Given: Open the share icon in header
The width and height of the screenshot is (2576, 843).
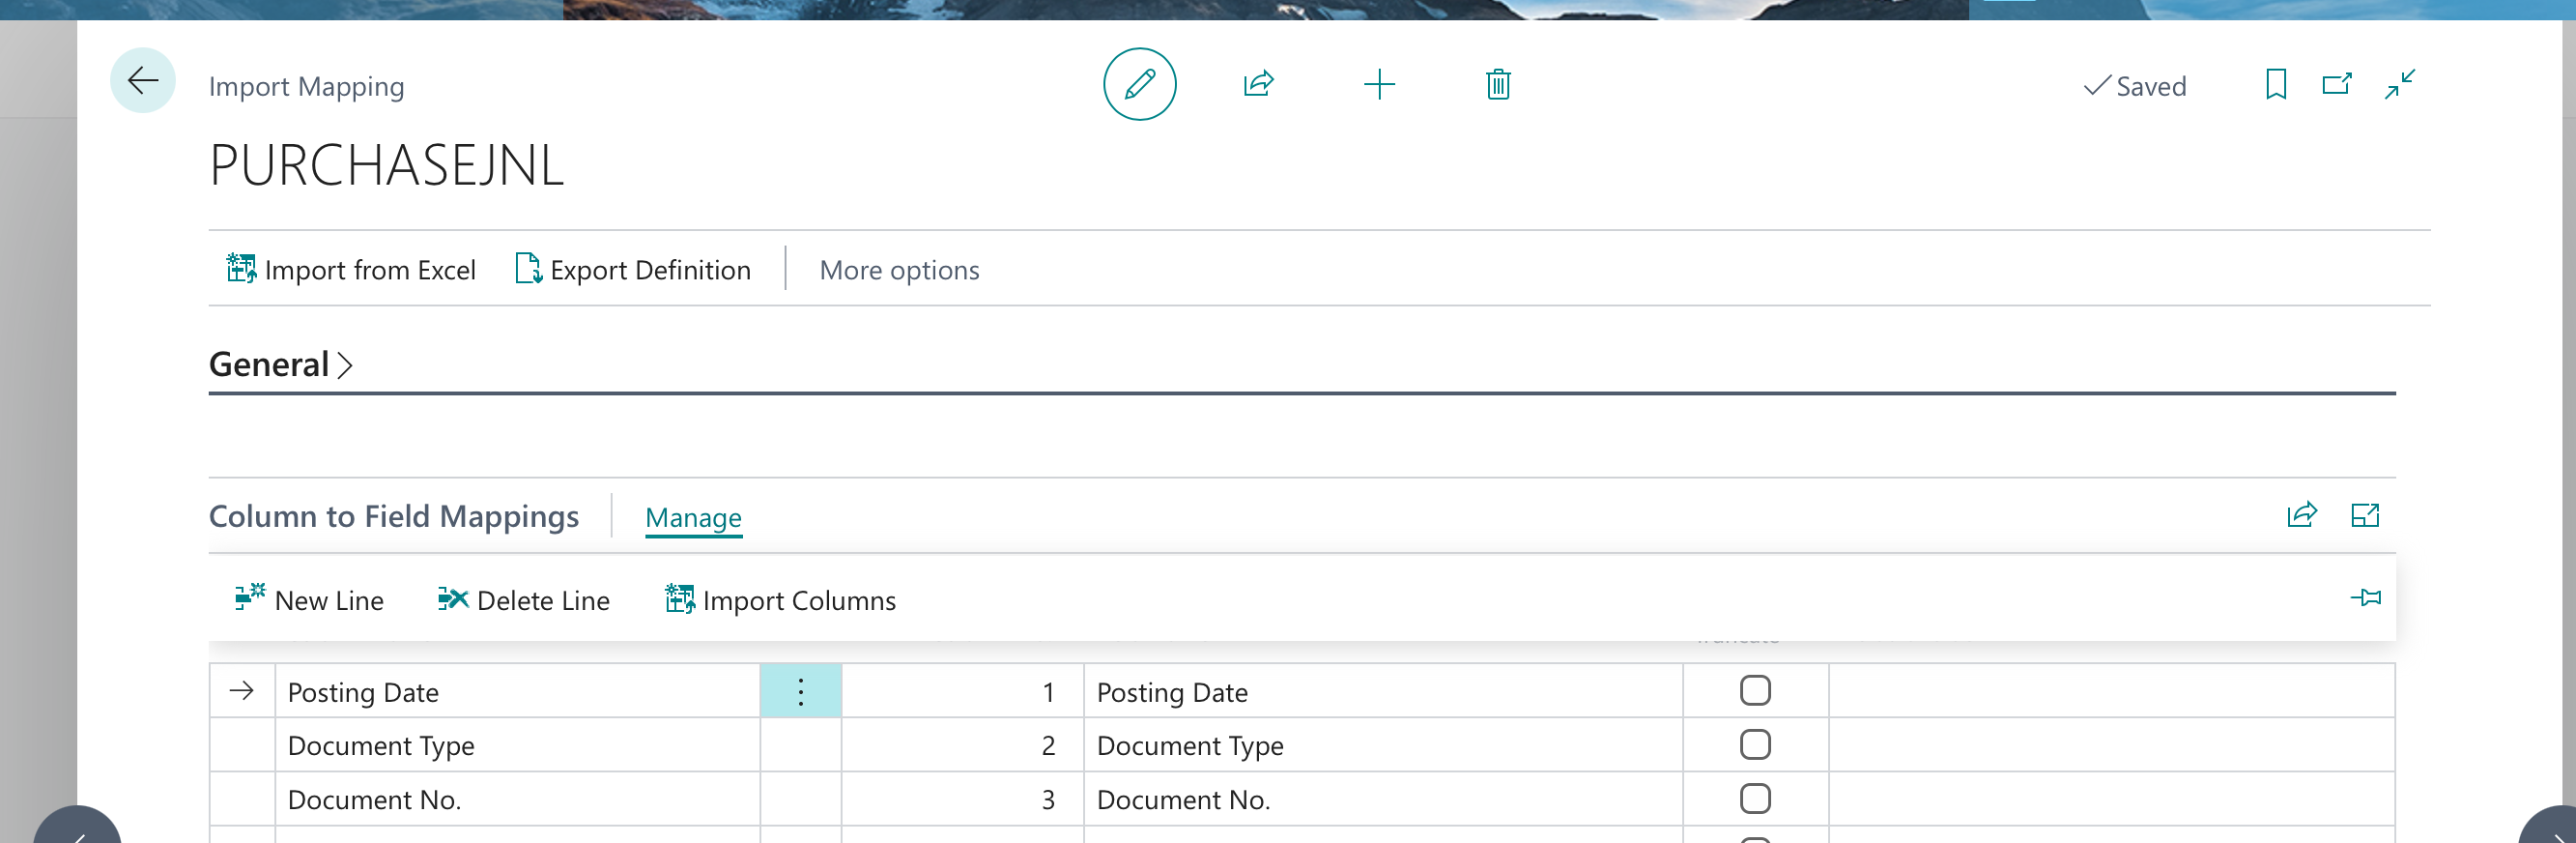Looking at the screenshot, I should click(x=1258, y=84).
